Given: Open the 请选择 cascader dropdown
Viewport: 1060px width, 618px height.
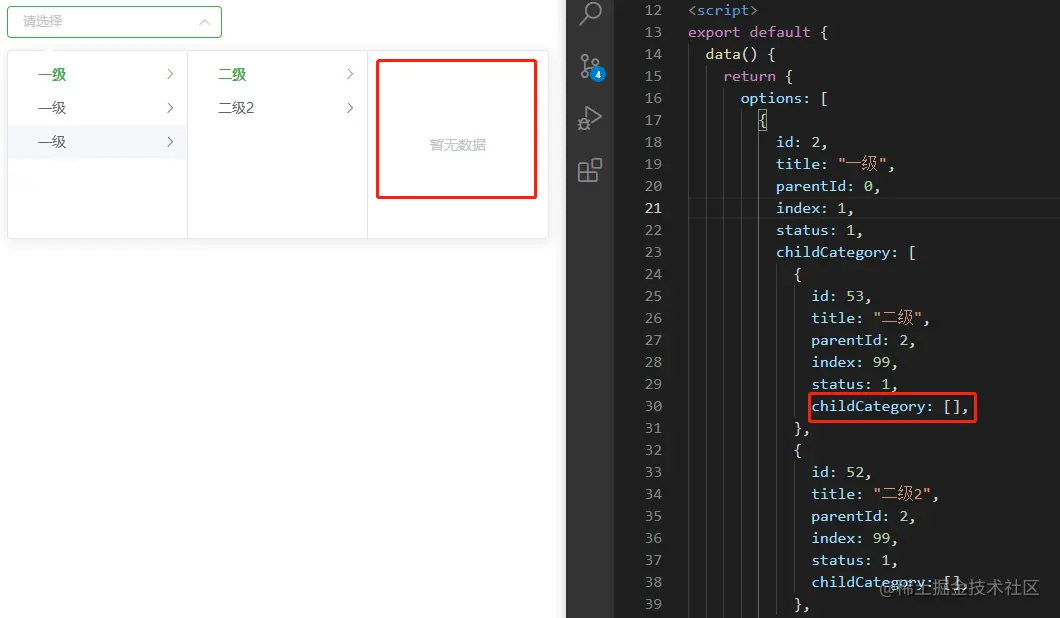Looking at the screenshot, I should [114, 22].
